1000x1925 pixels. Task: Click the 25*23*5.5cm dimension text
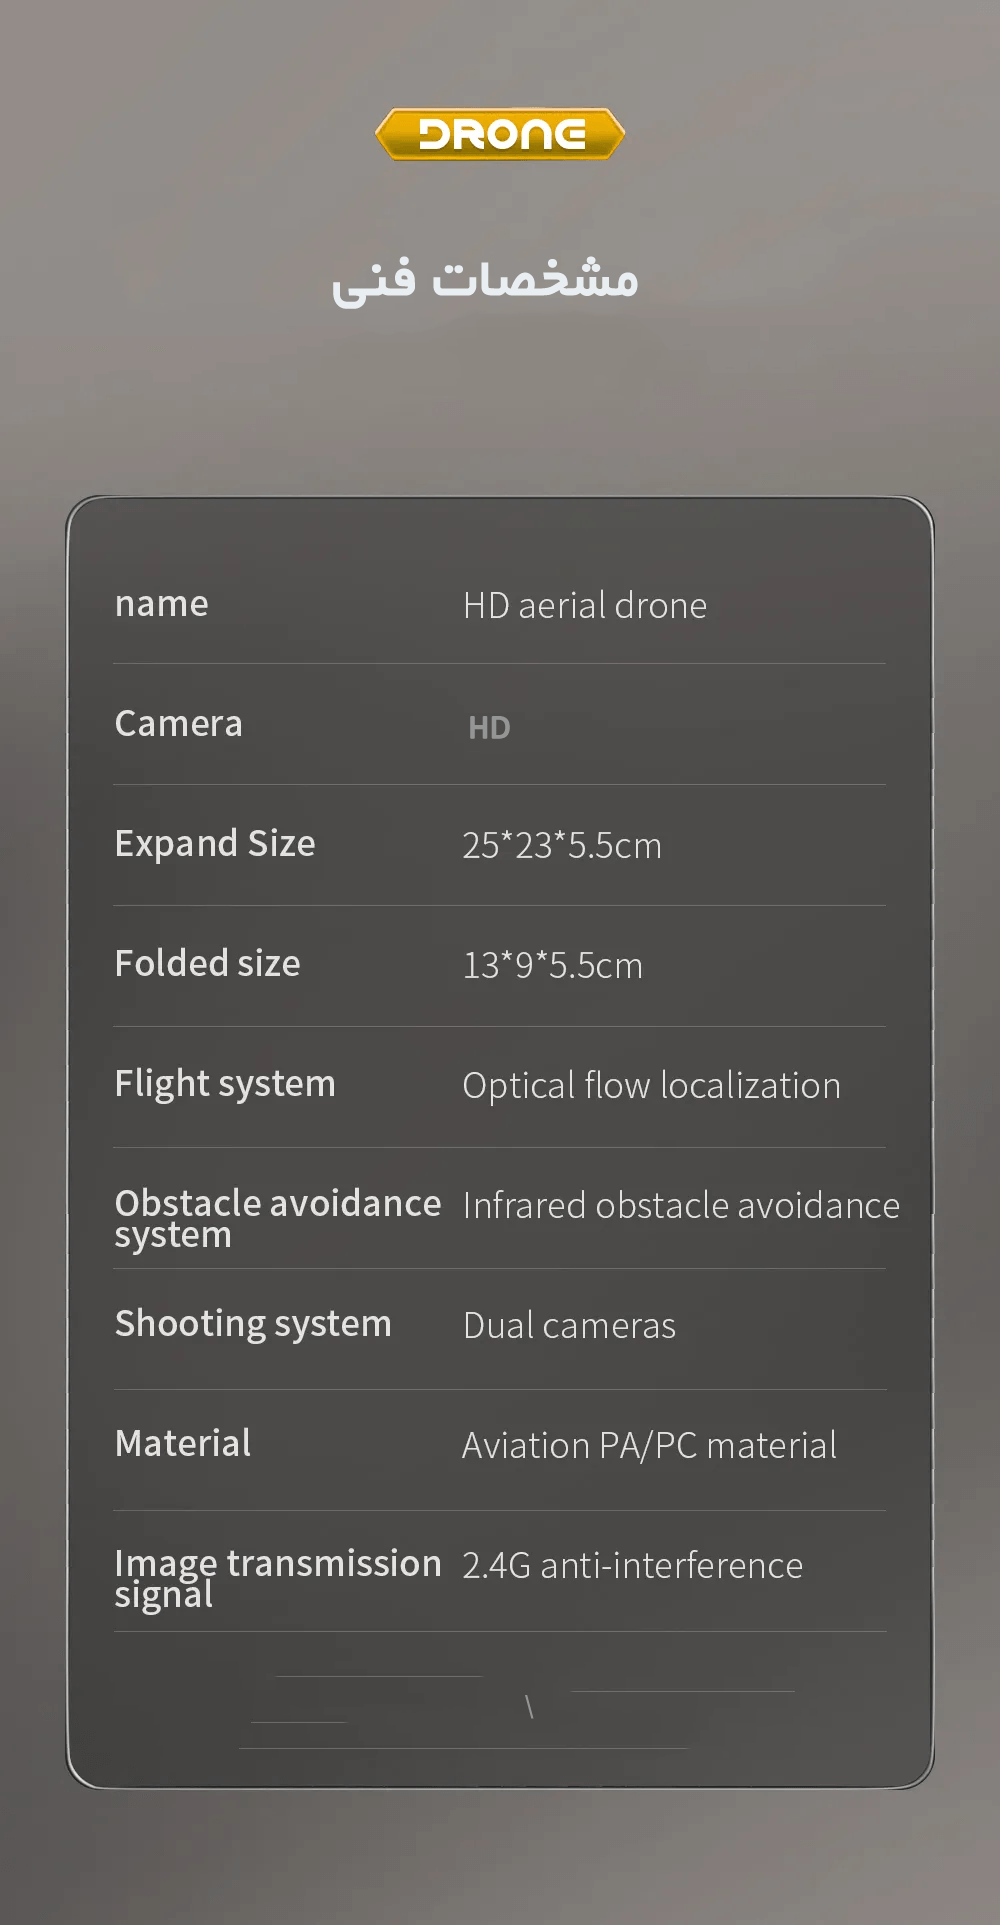562,846
